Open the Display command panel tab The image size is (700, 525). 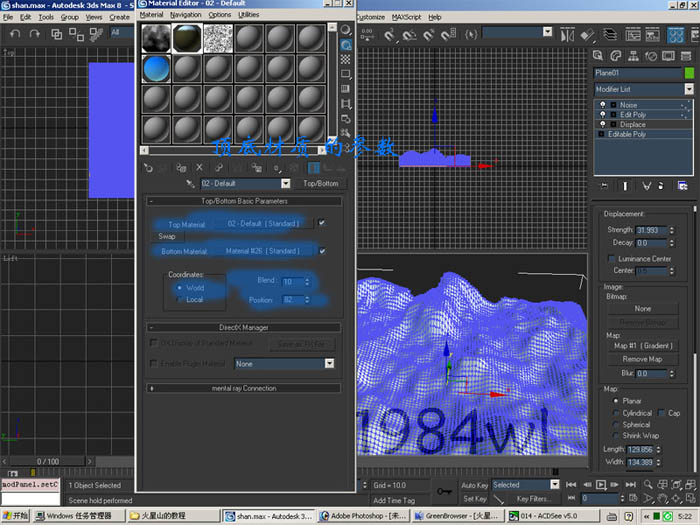(668, 56)
